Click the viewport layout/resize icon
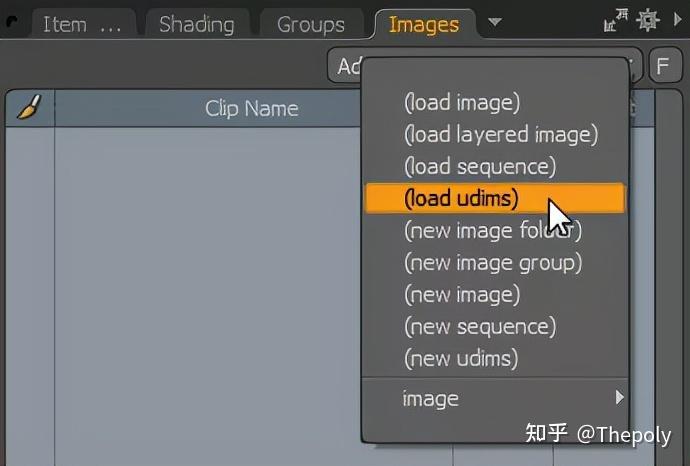The image size is (690, 466). pos(617,21)
